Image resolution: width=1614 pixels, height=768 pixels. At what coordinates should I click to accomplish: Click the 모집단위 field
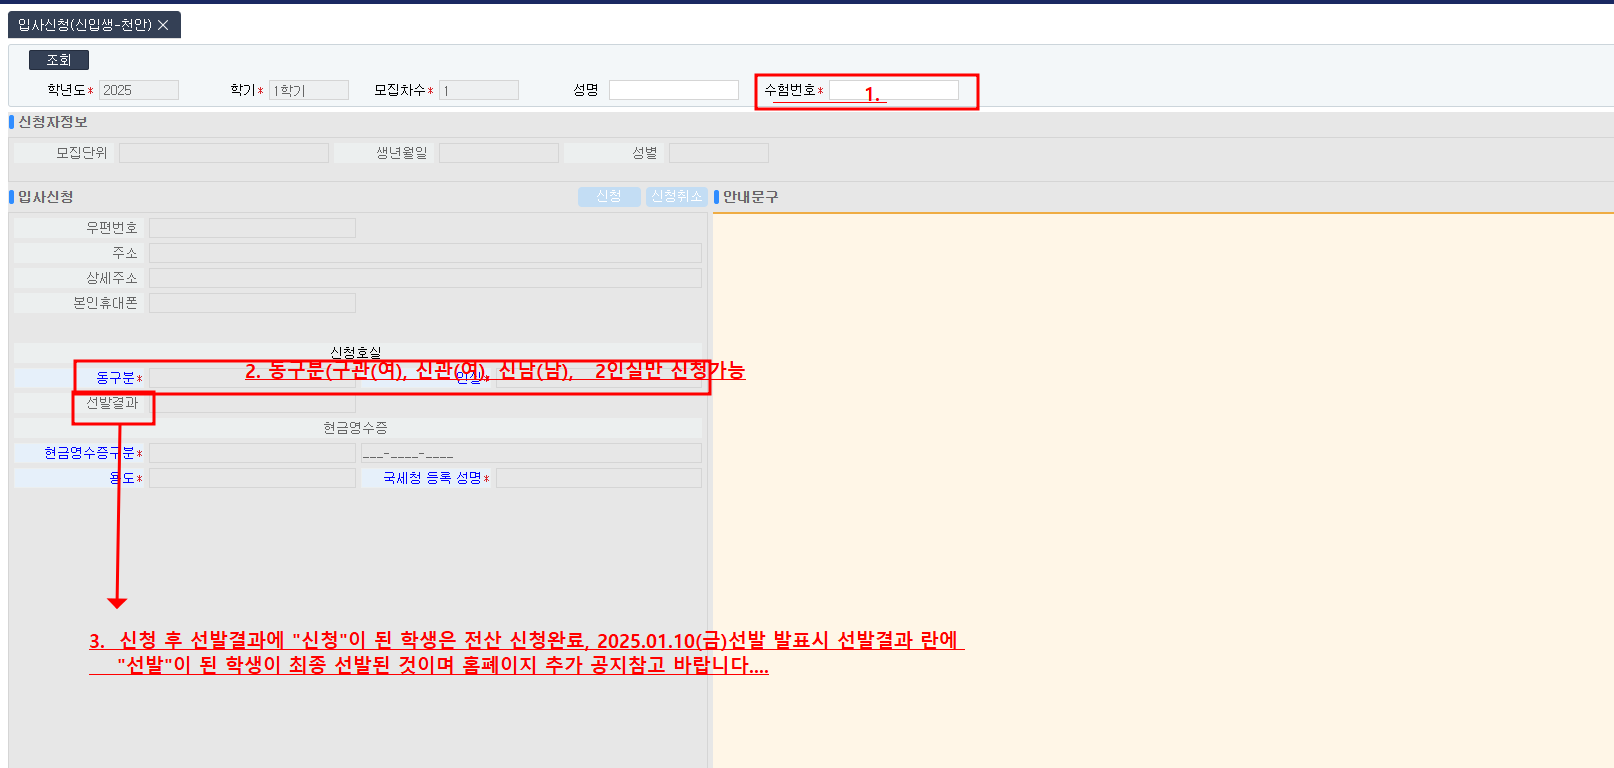pos(223,153)
